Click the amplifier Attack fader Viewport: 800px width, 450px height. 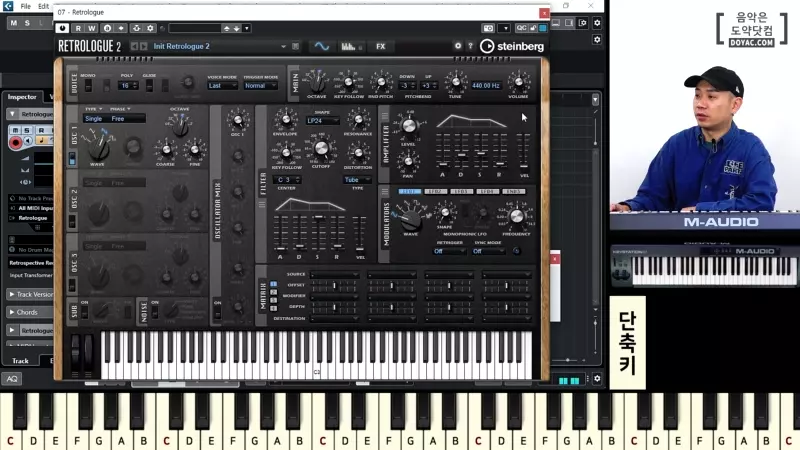[x=443, y=164]
